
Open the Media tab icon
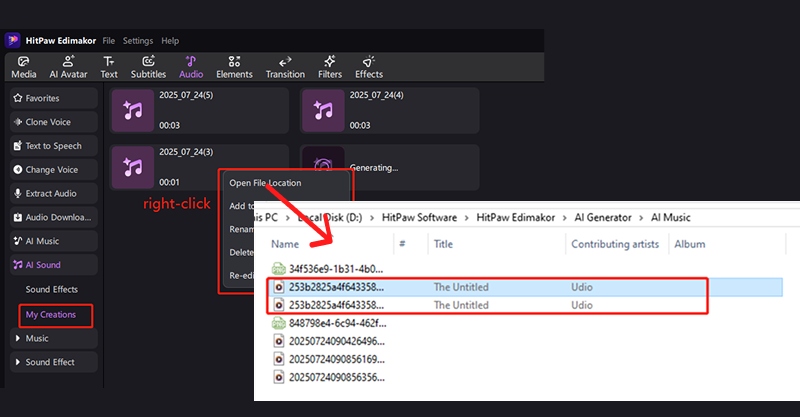pyautogui.click(x=23, y=62)
